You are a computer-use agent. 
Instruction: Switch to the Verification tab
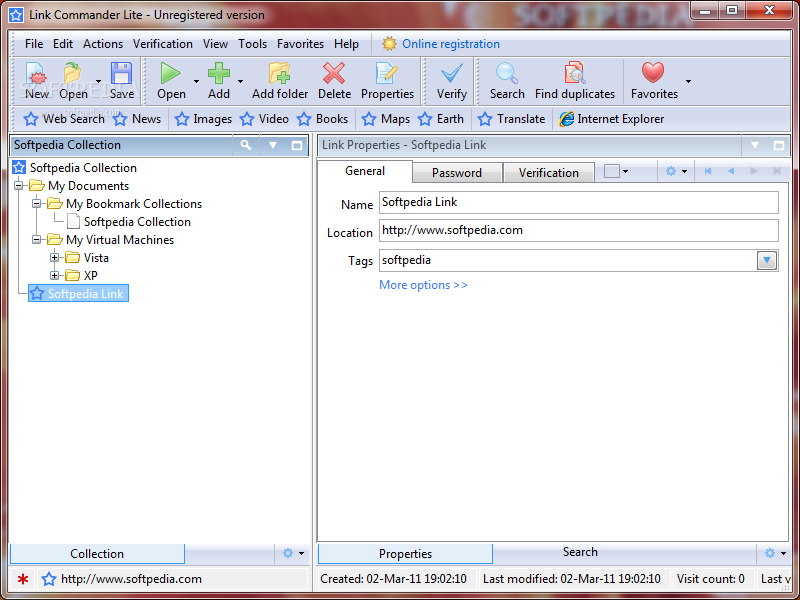coord(548,173)
